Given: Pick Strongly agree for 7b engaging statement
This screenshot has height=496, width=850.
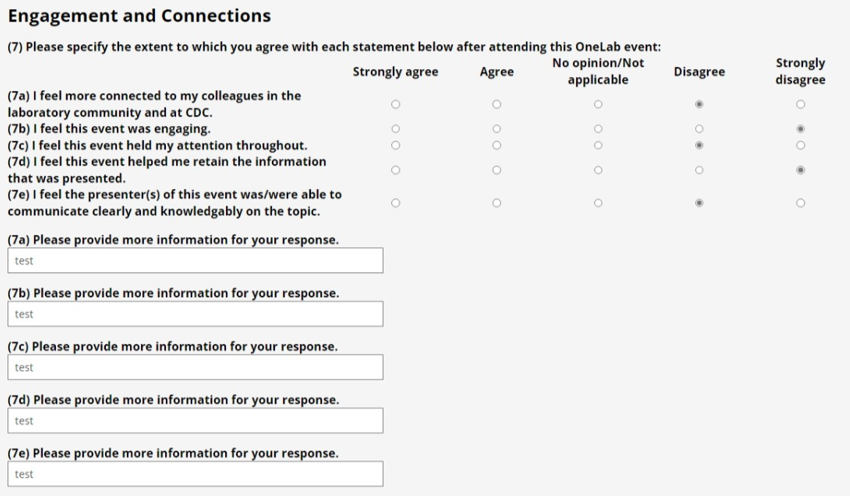Looking at the screenshot, I should click(x=396, y=129).
